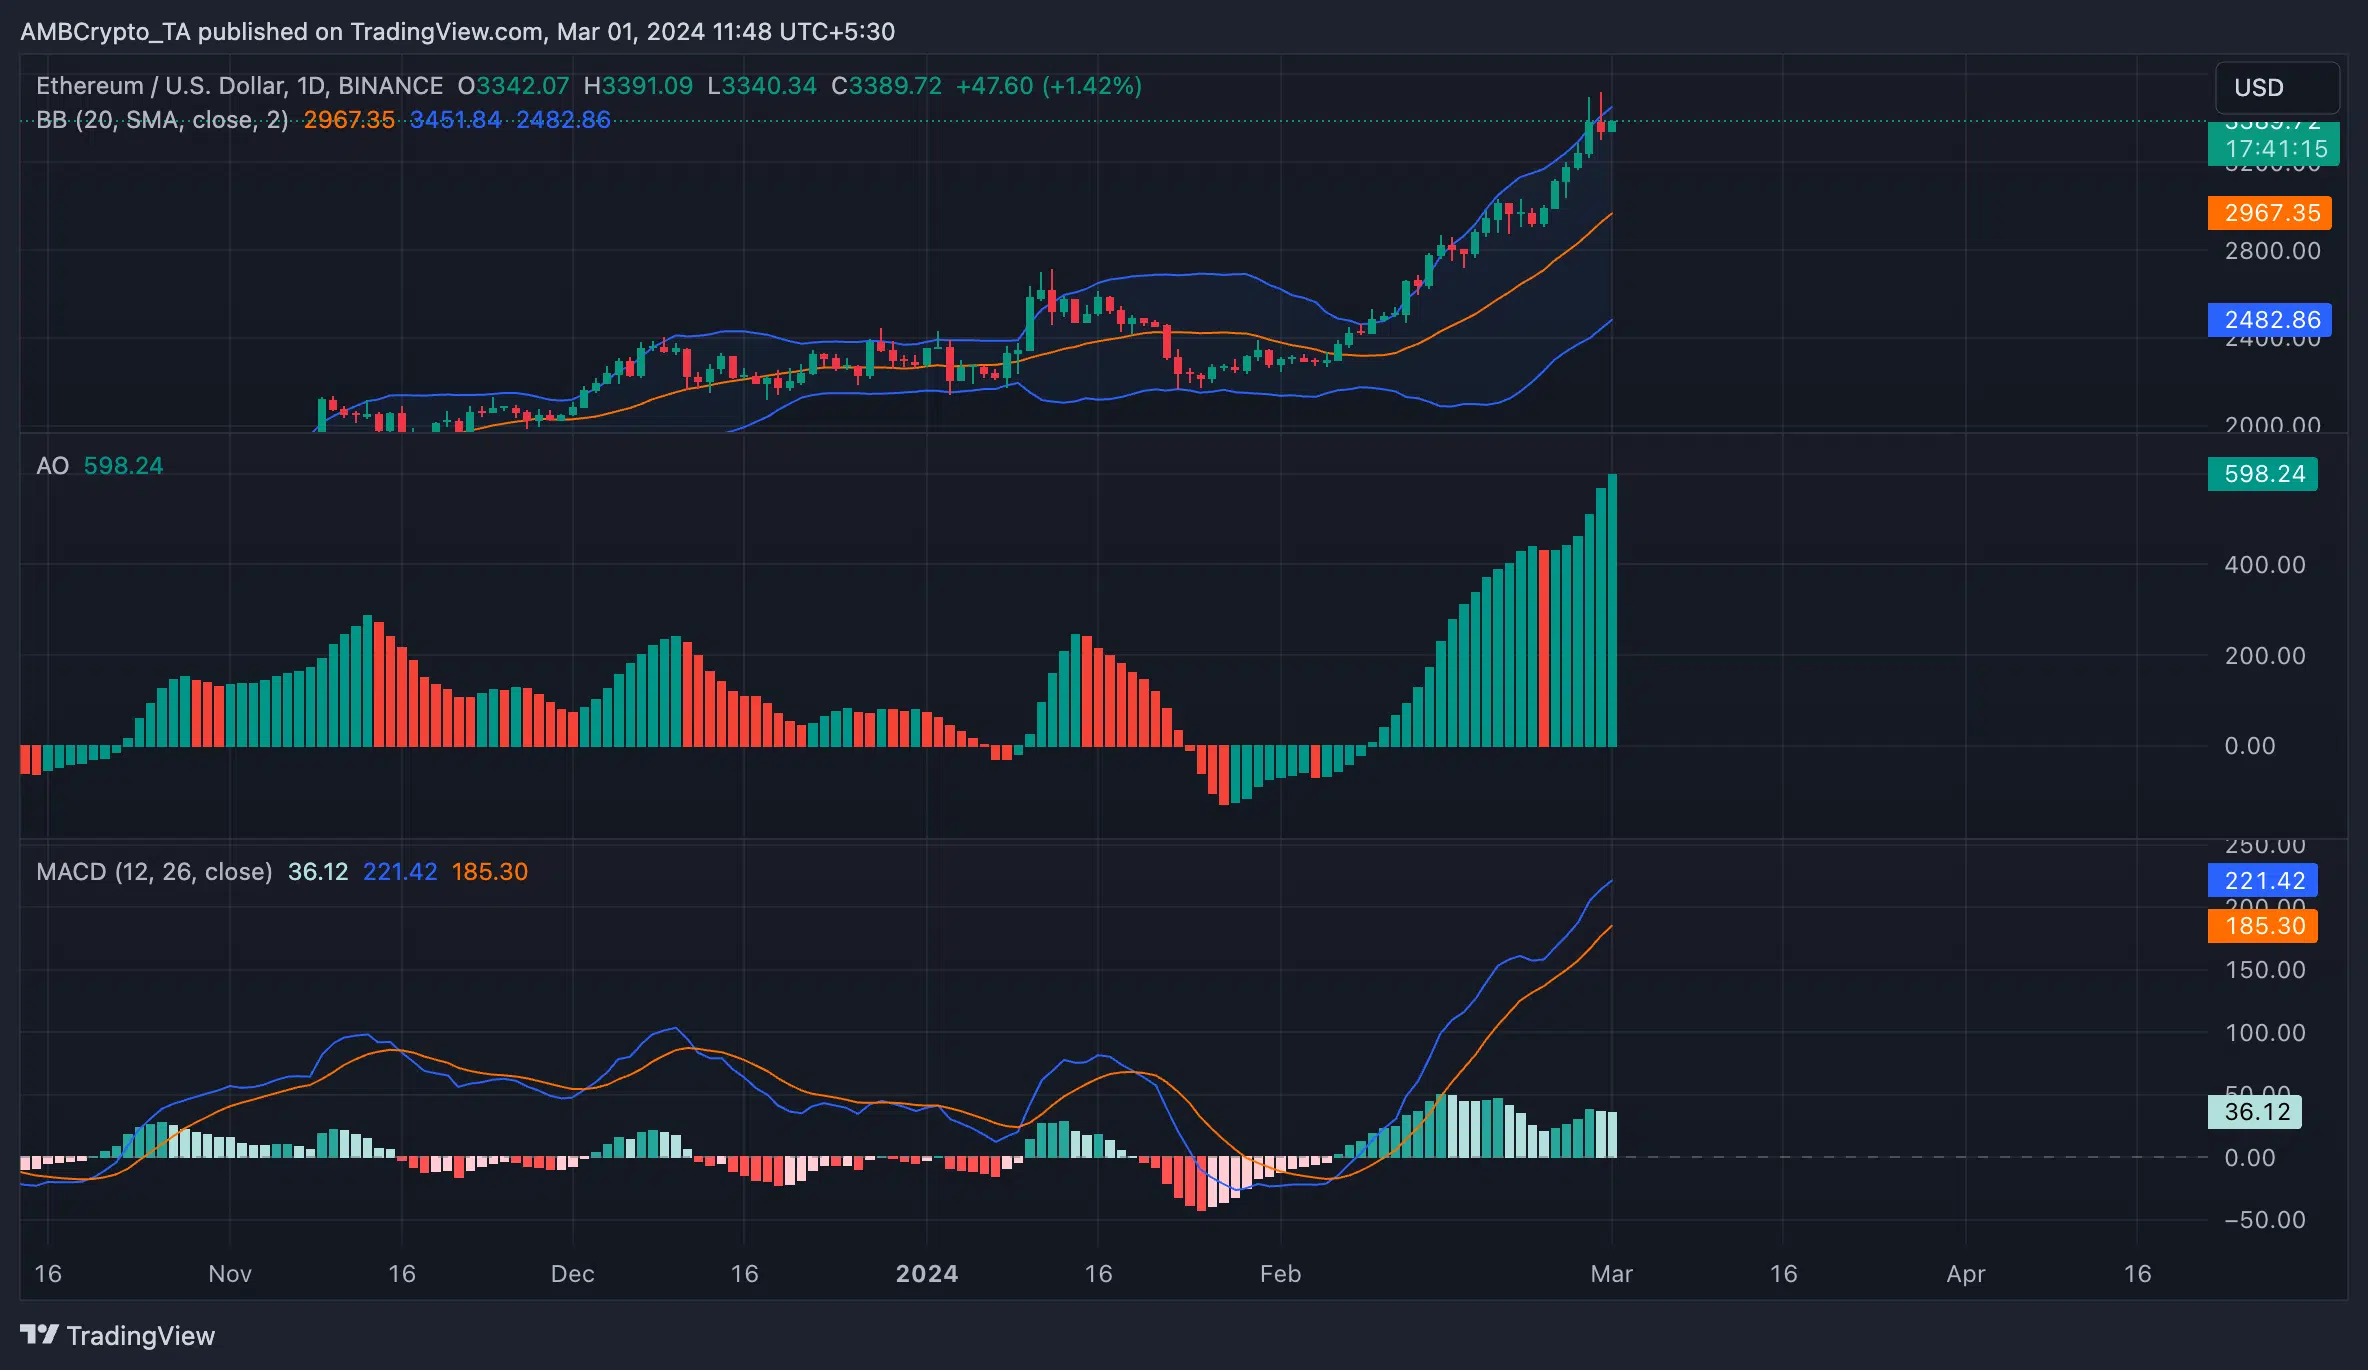
Task: Click the 150.00 MACD scale label
Action: coord(2265,970)
